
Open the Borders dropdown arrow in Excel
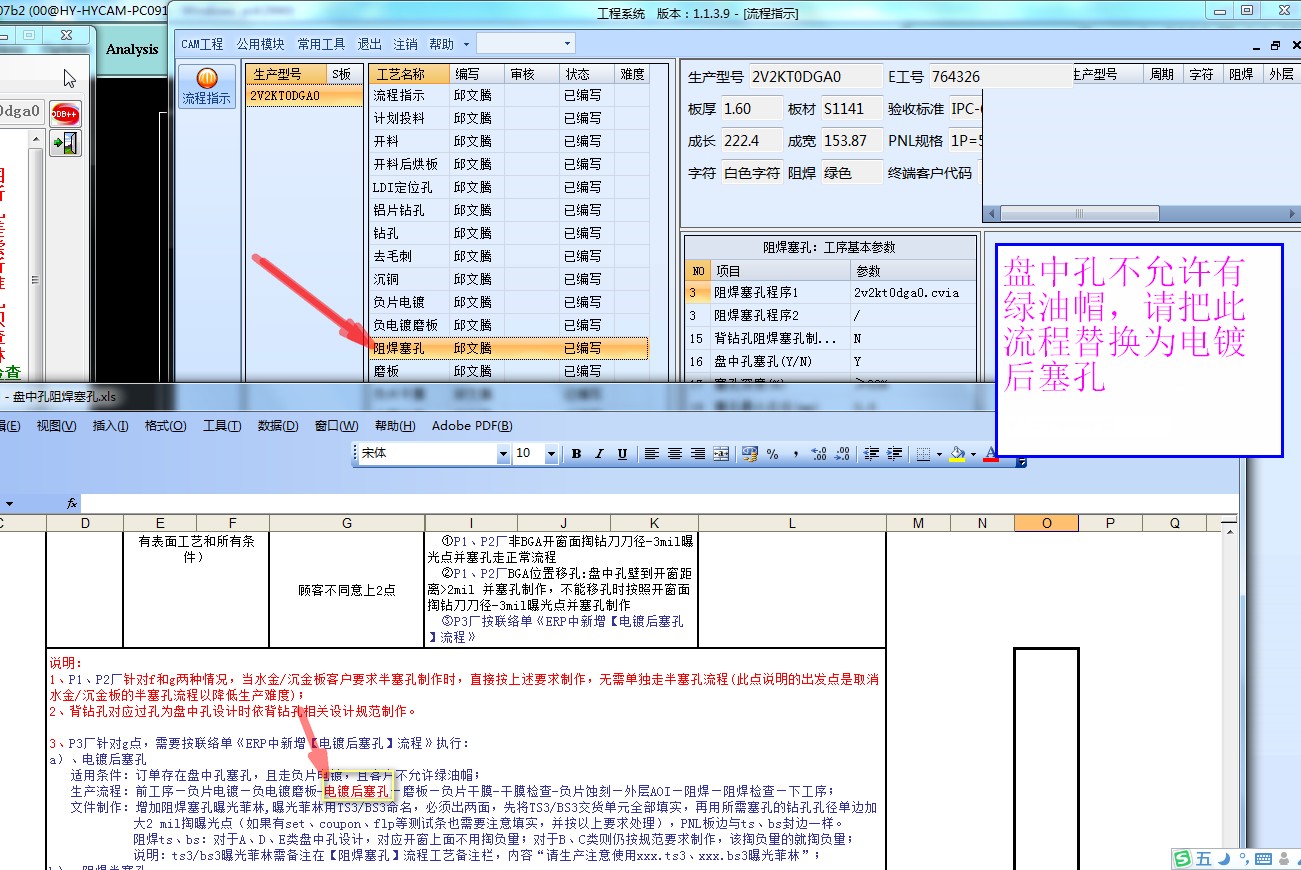938,454
